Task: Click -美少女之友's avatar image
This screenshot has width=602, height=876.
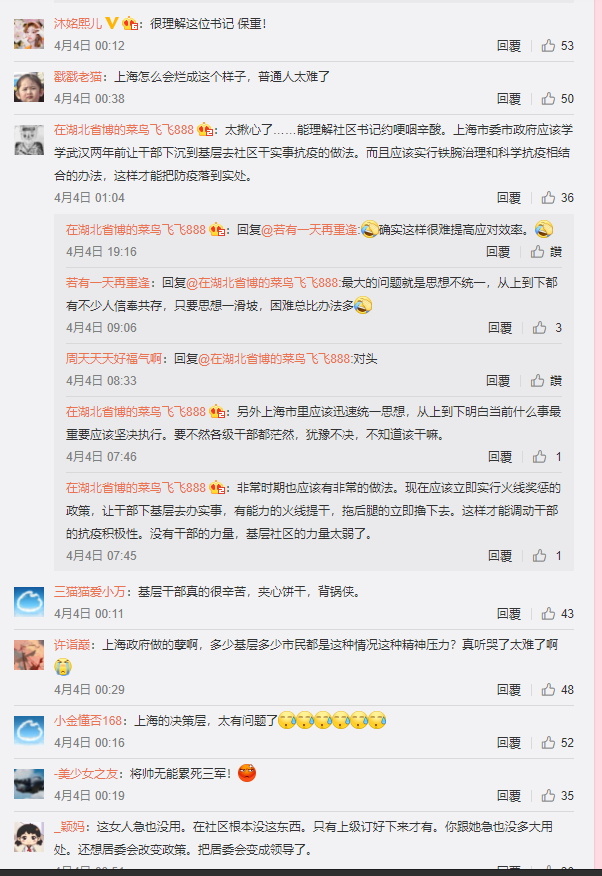Action: pos(29,784)
